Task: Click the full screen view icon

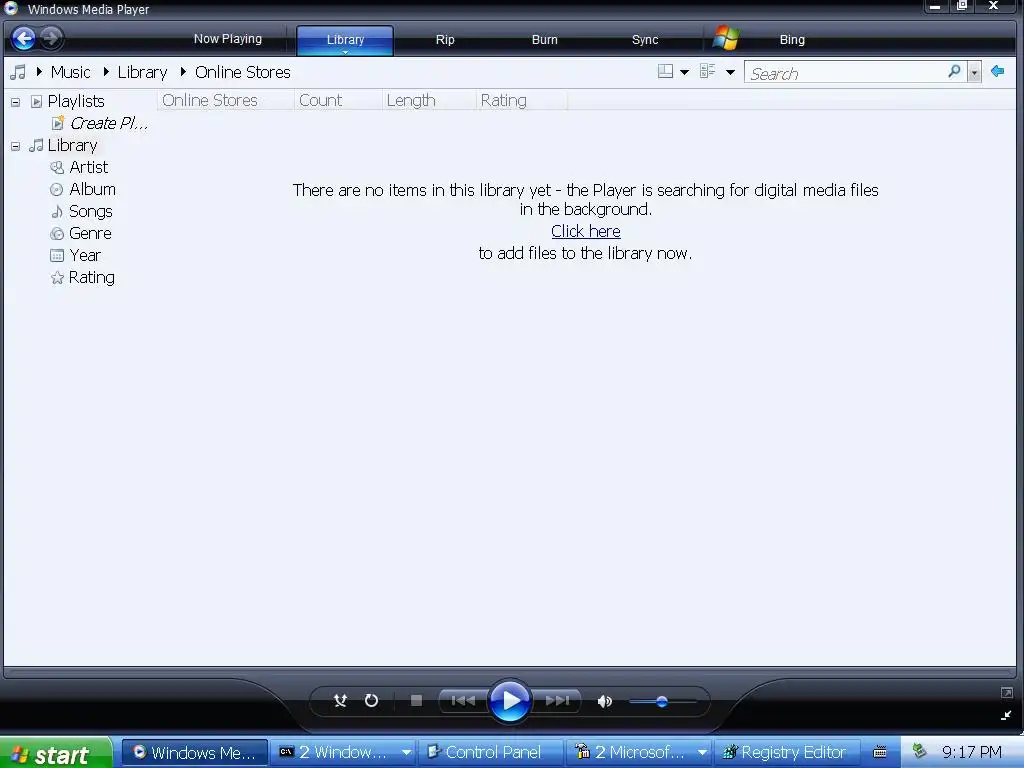Action: point(1006,693)
